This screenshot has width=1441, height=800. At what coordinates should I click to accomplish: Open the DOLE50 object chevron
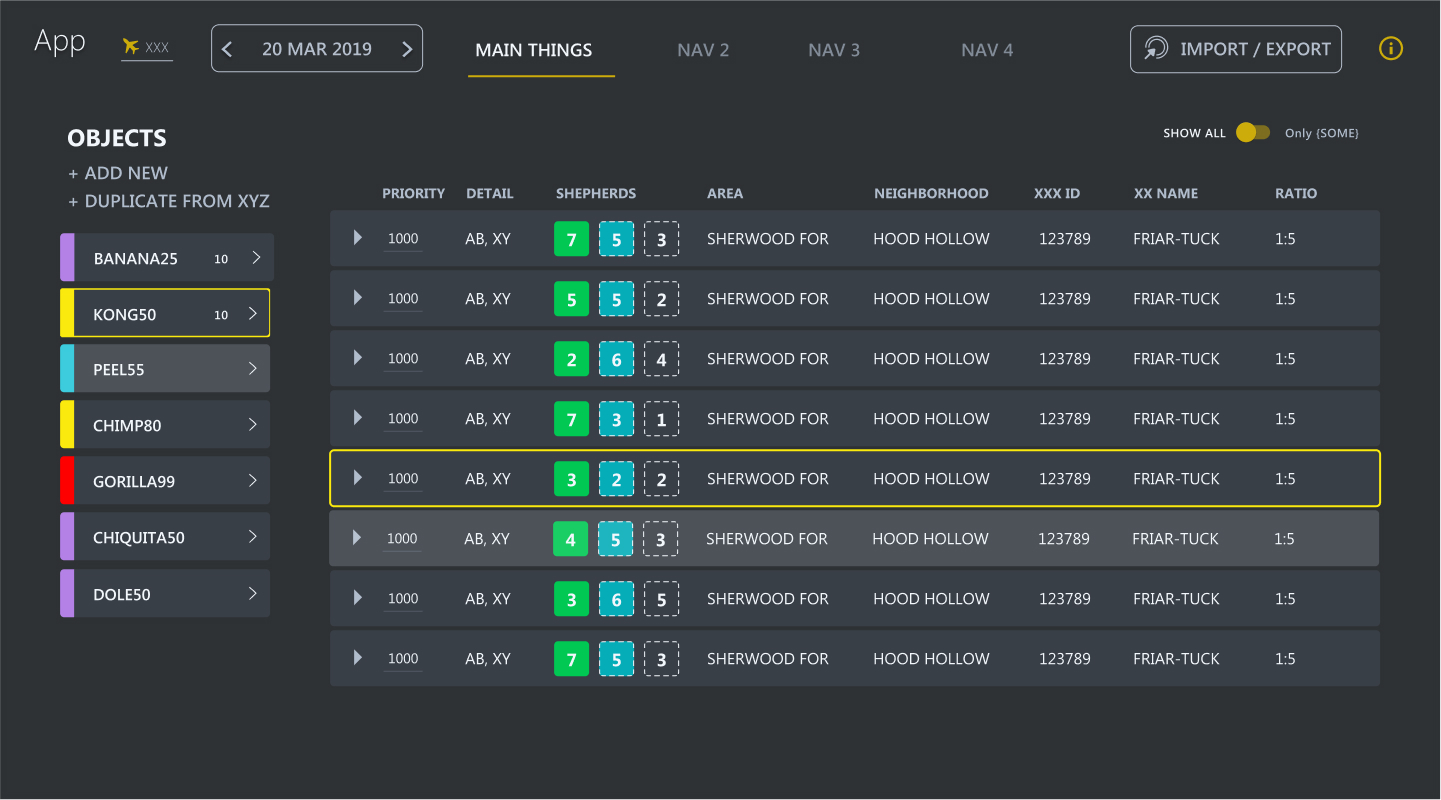coord(253,593)
